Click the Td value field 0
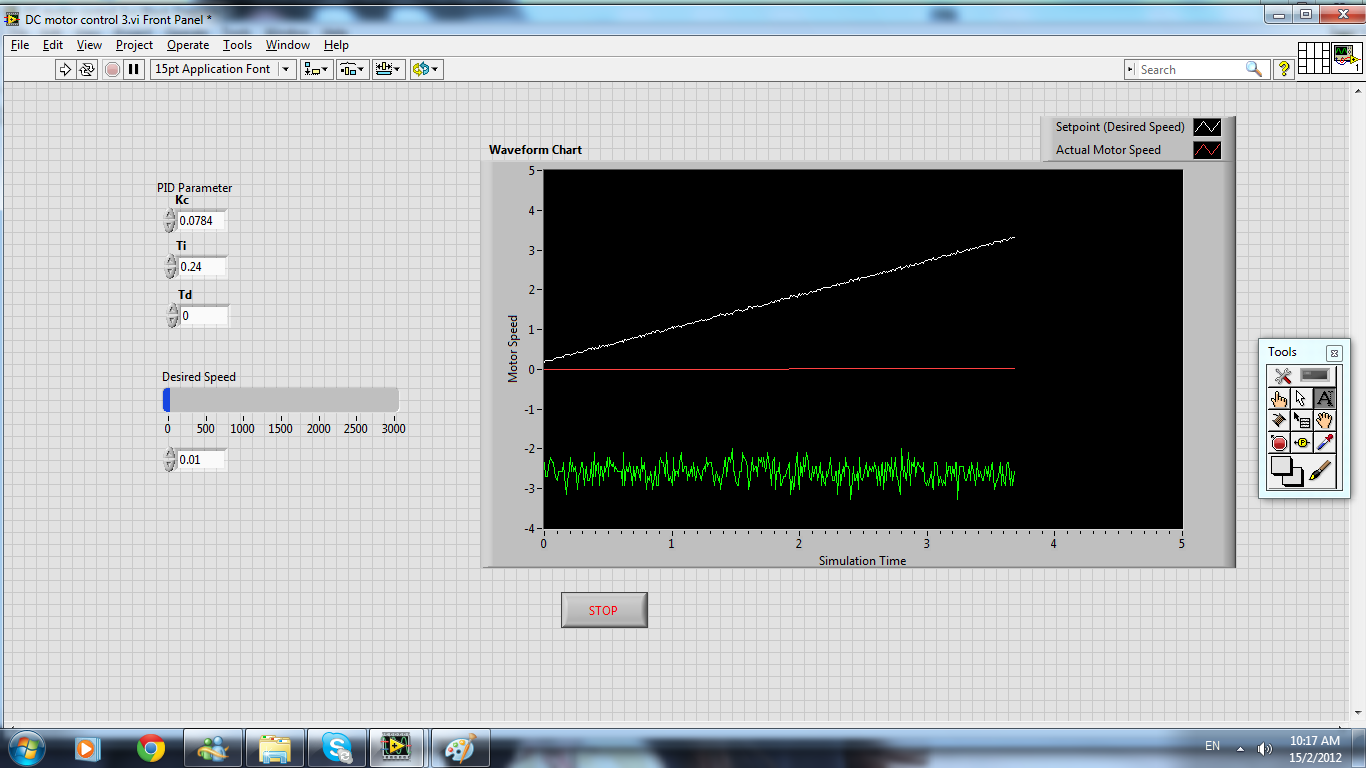The height and width of the screenshot is (768, 1366). click(204, 315)
